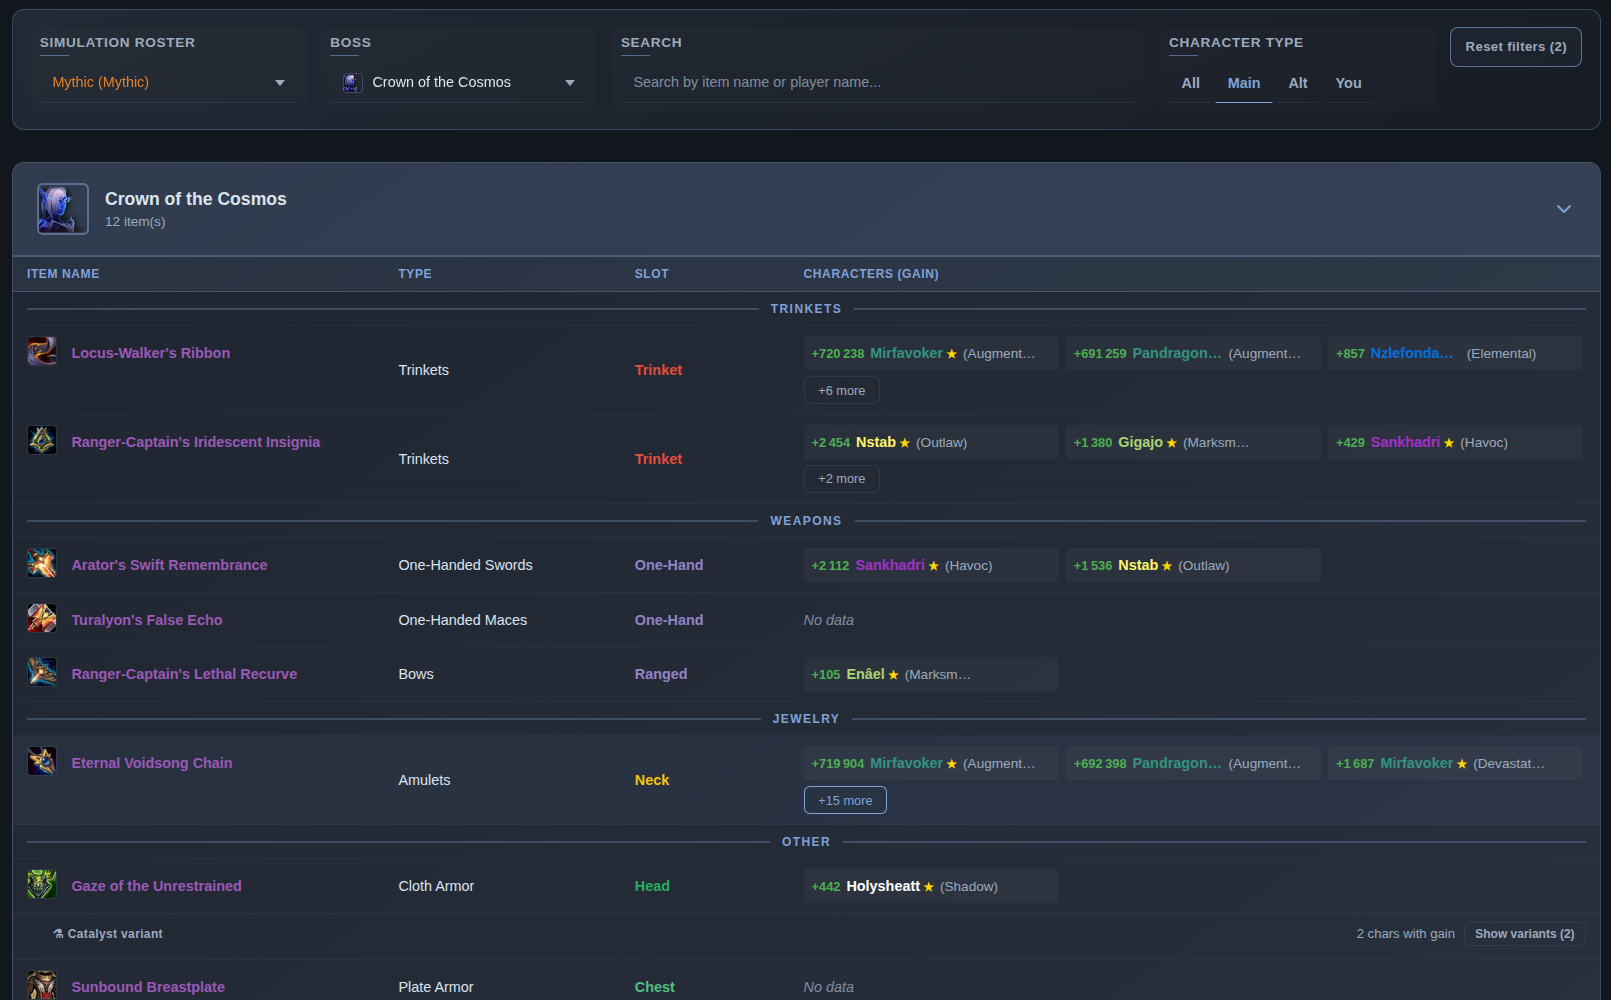
Task: Click star next to Holysheatt
Action: pos(929,887)
